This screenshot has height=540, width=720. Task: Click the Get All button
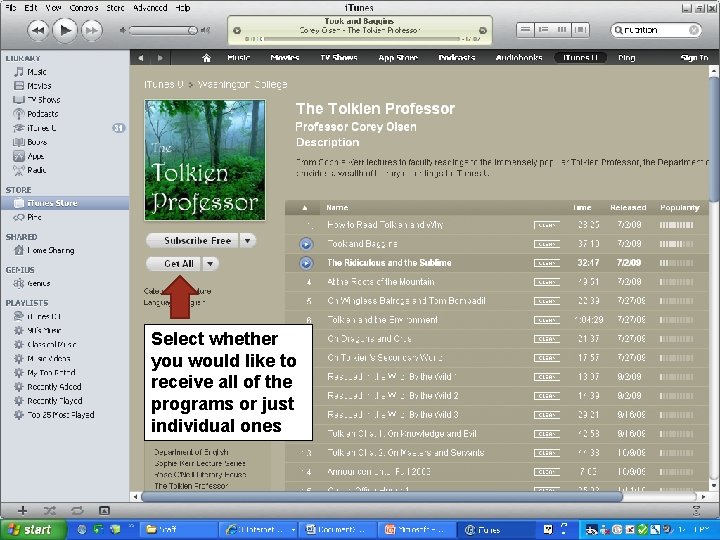174,264
